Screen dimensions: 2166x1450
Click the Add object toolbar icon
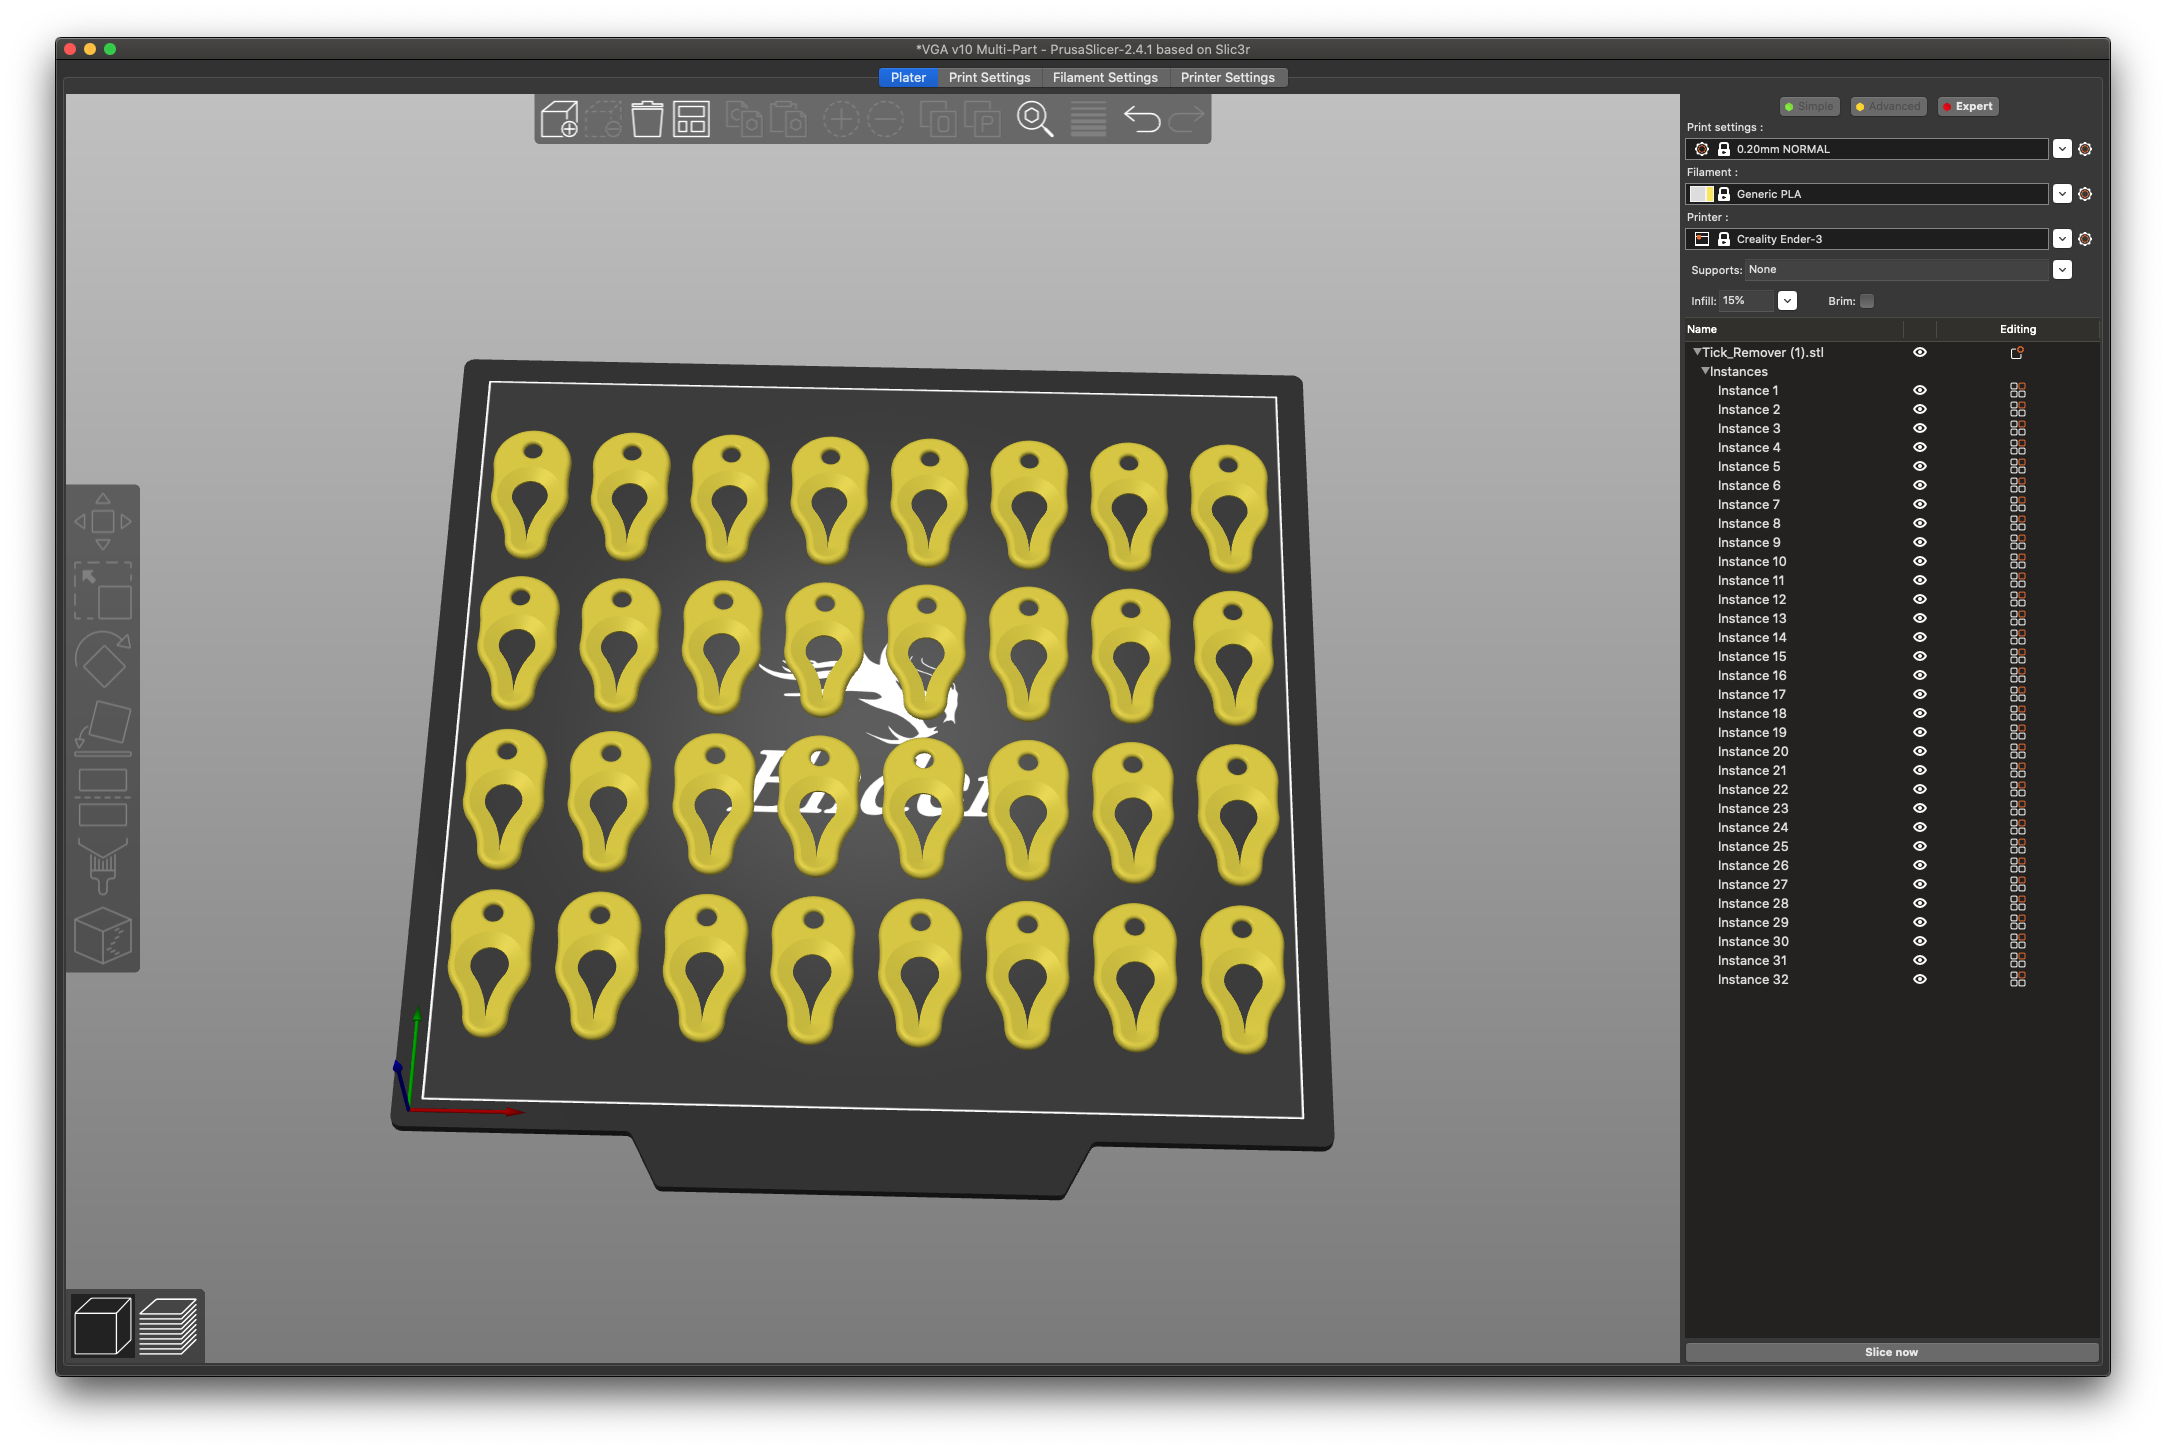(559, 119)
